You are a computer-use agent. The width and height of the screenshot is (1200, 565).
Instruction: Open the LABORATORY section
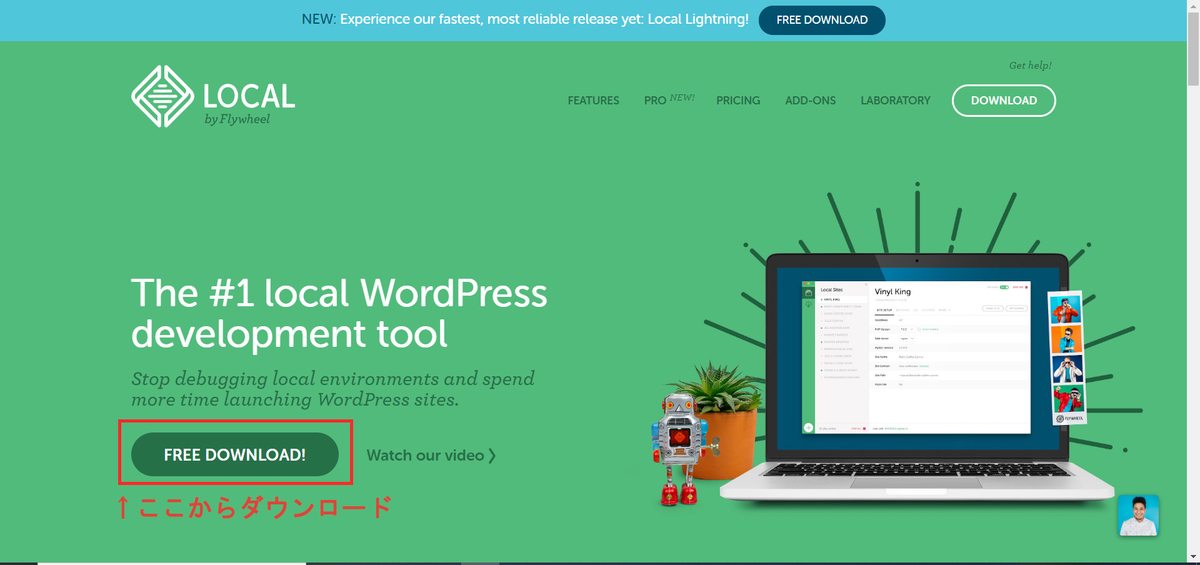(895, 100)
